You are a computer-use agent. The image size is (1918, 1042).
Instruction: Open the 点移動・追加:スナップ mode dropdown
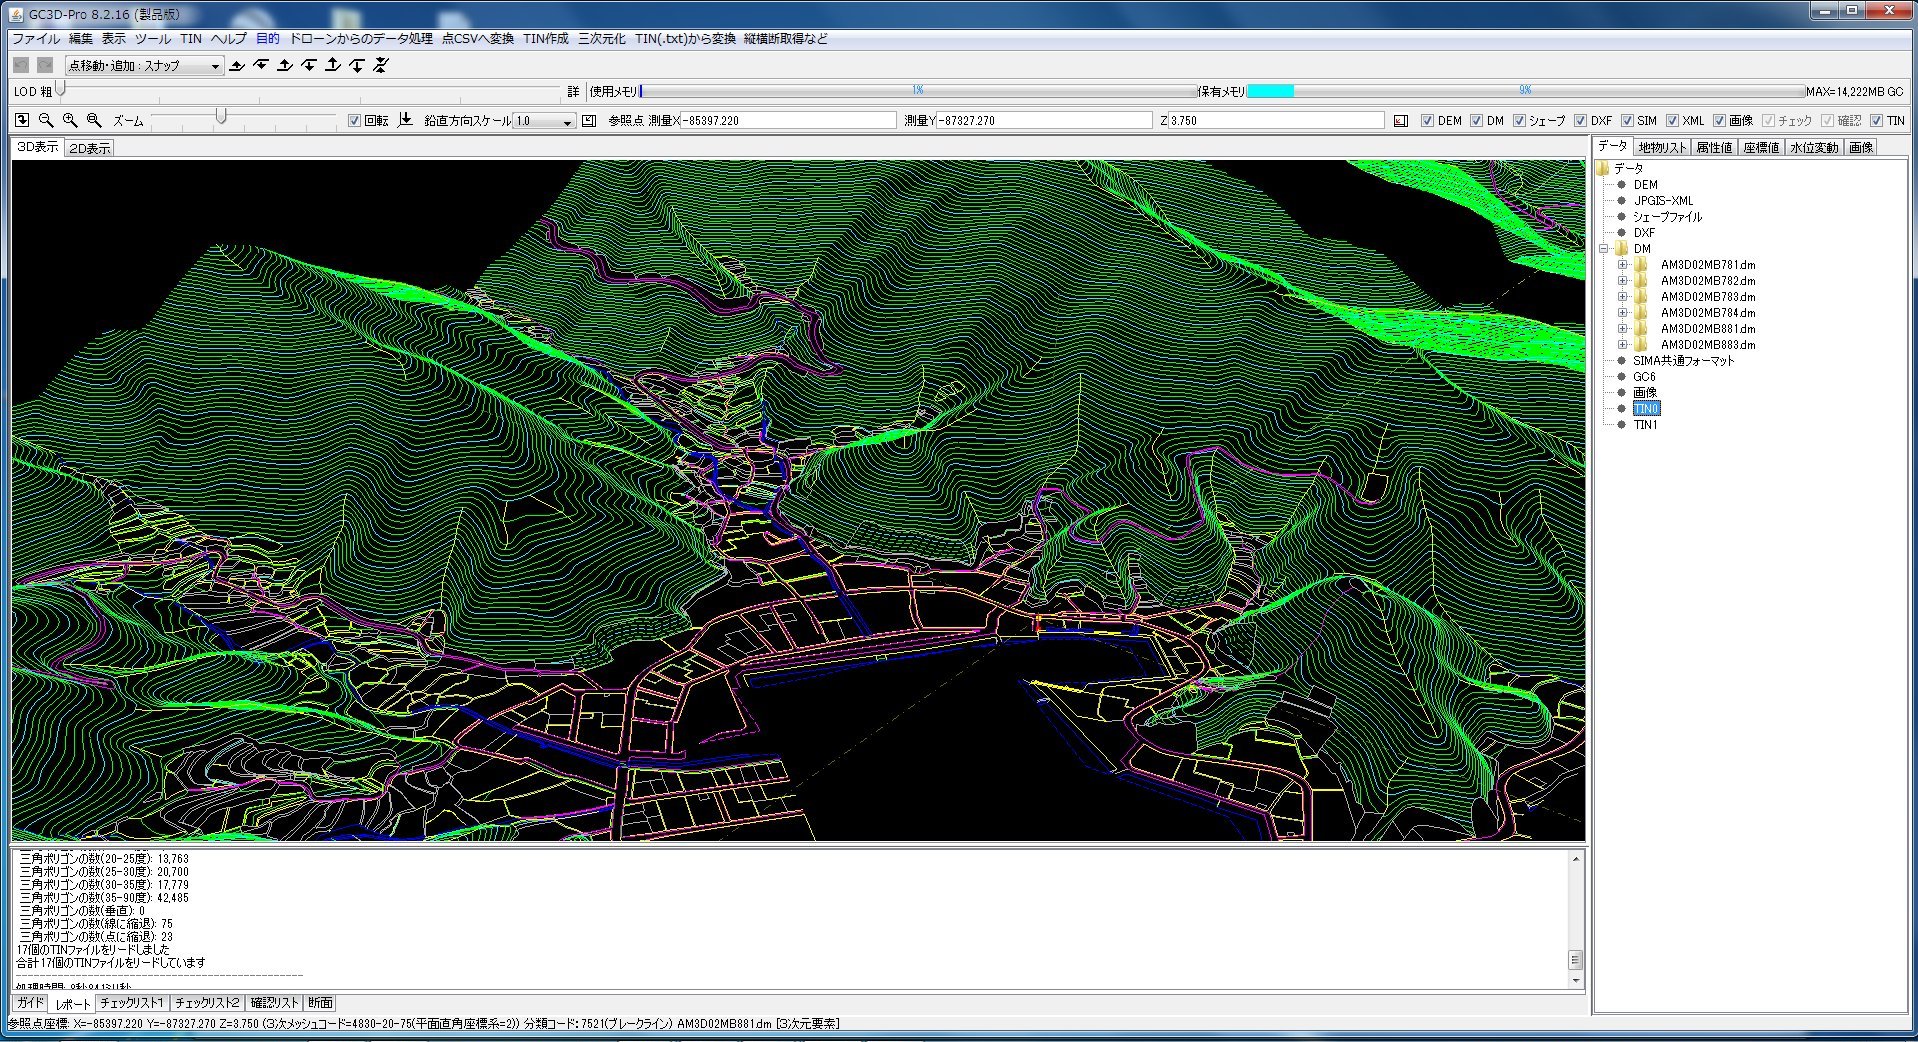click(144, 66)
